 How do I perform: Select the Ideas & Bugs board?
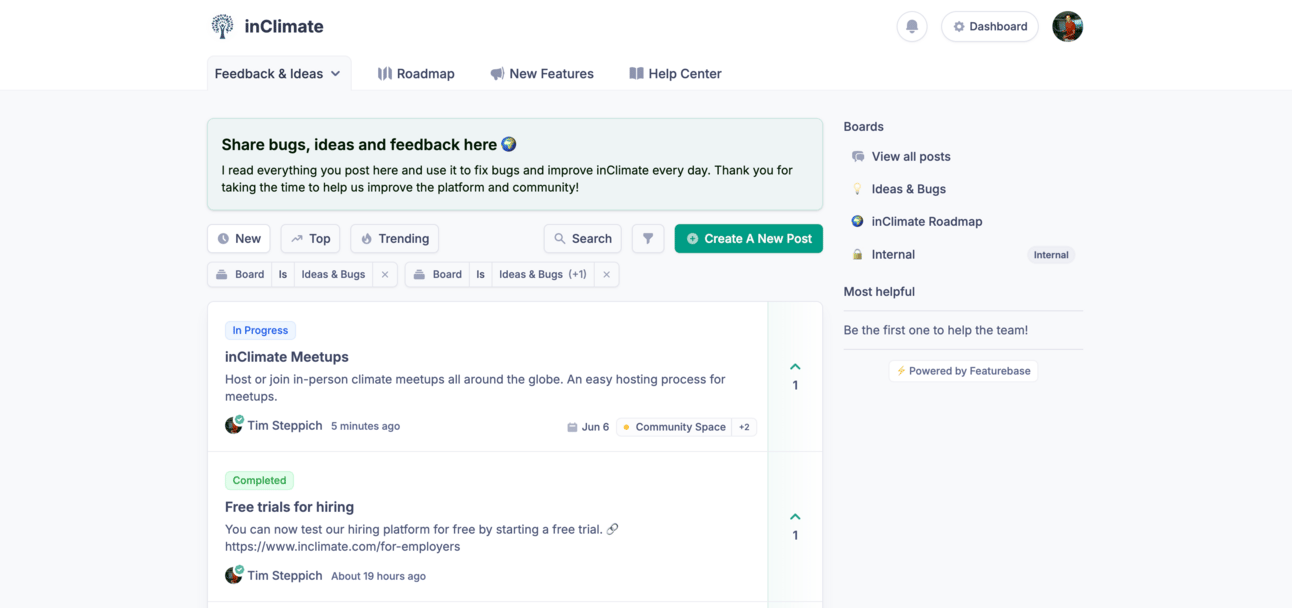908,189
